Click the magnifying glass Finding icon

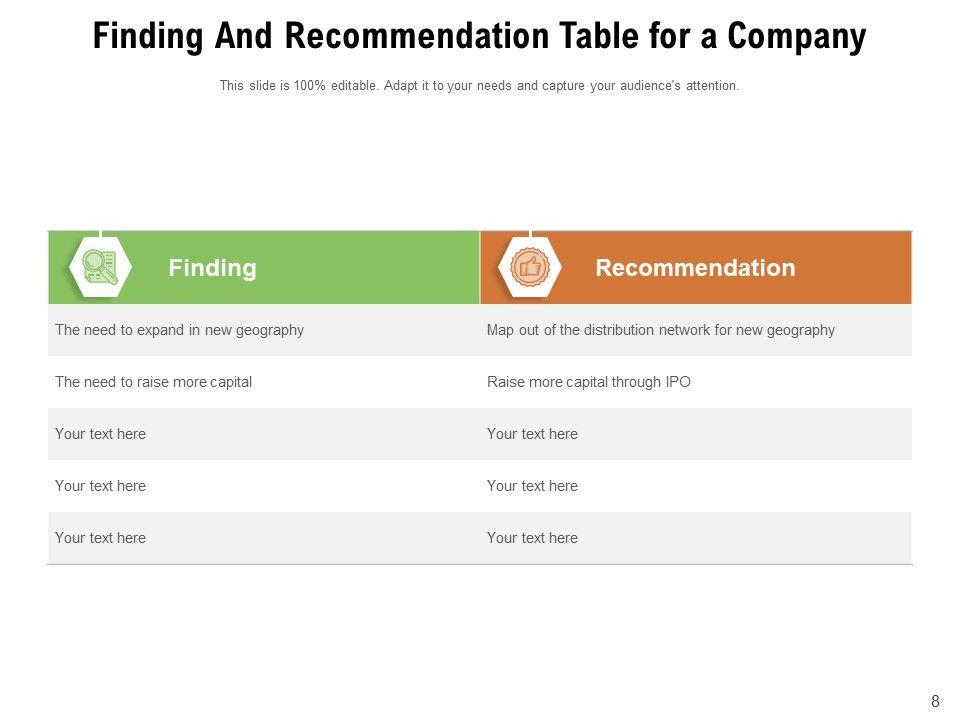(x=100, y=267)
